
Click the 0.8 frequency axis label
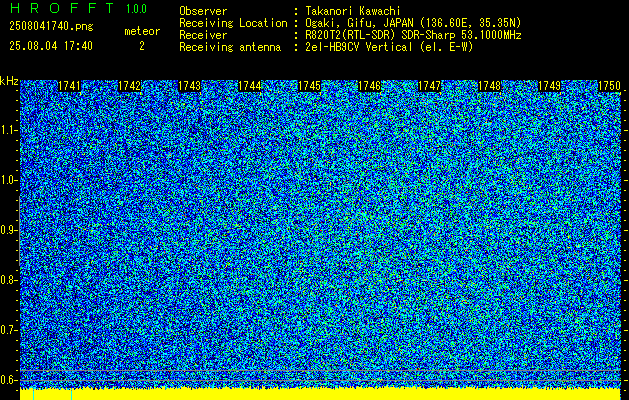[8, 280]
